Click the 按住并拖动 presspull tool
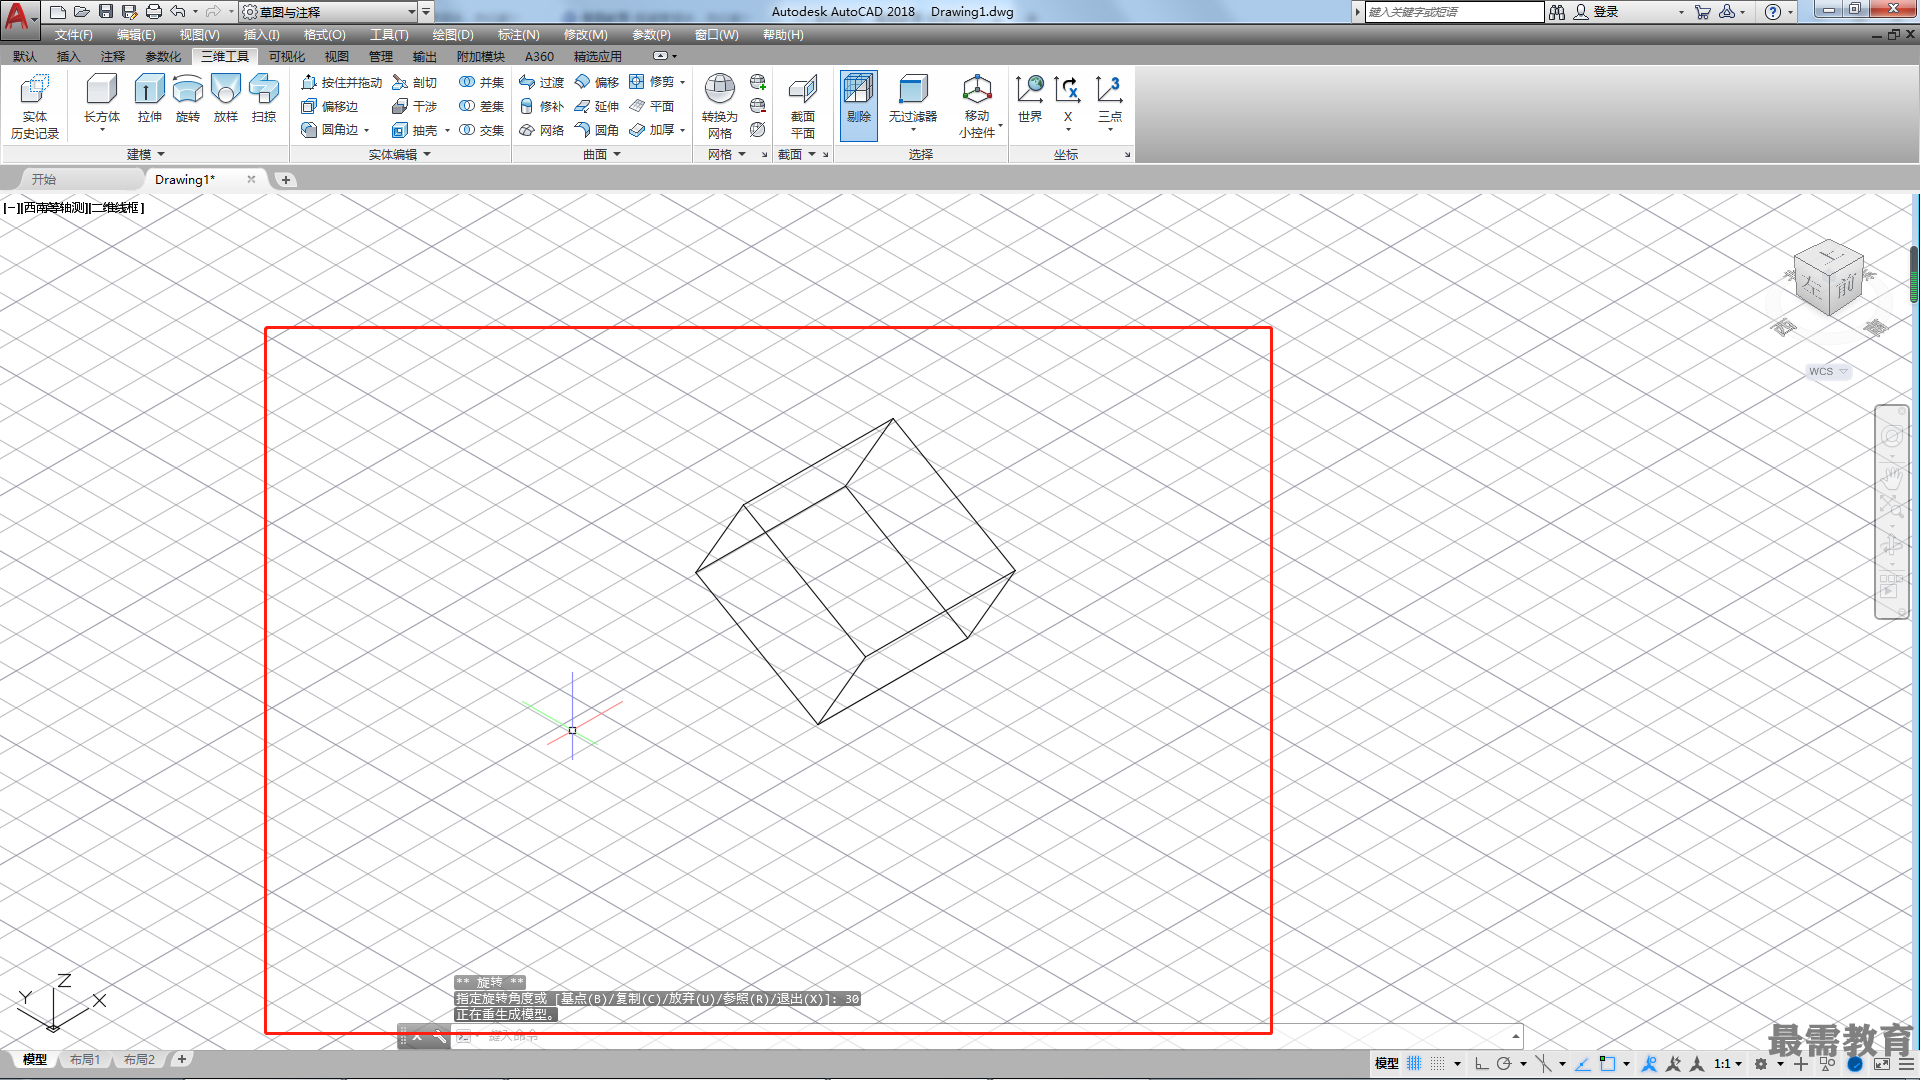The width and height of the screenshot is (1920, 1080). [341, 82]
